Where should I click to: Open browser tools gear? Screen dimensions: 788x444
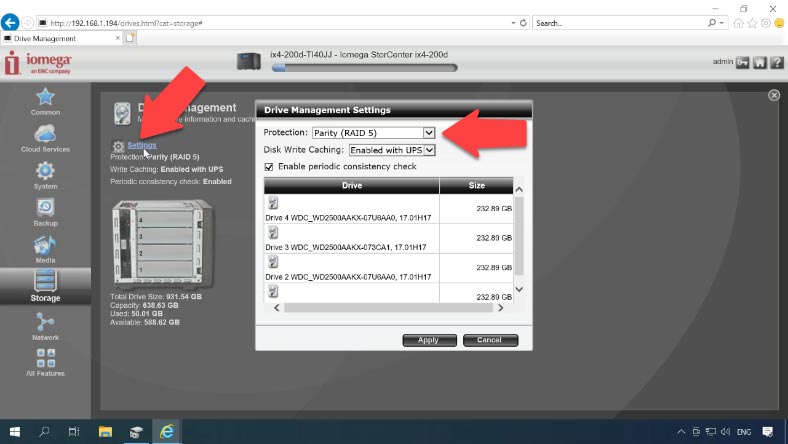pos(765,23)
